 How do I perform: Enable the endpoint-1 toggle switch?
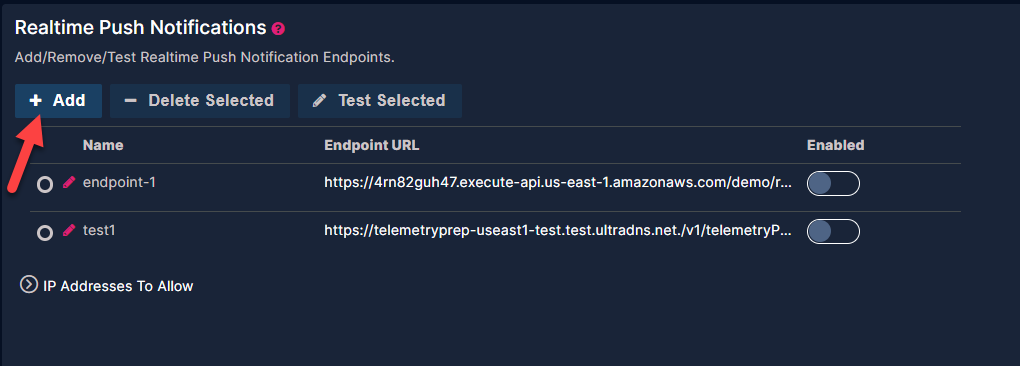point(833,184)
